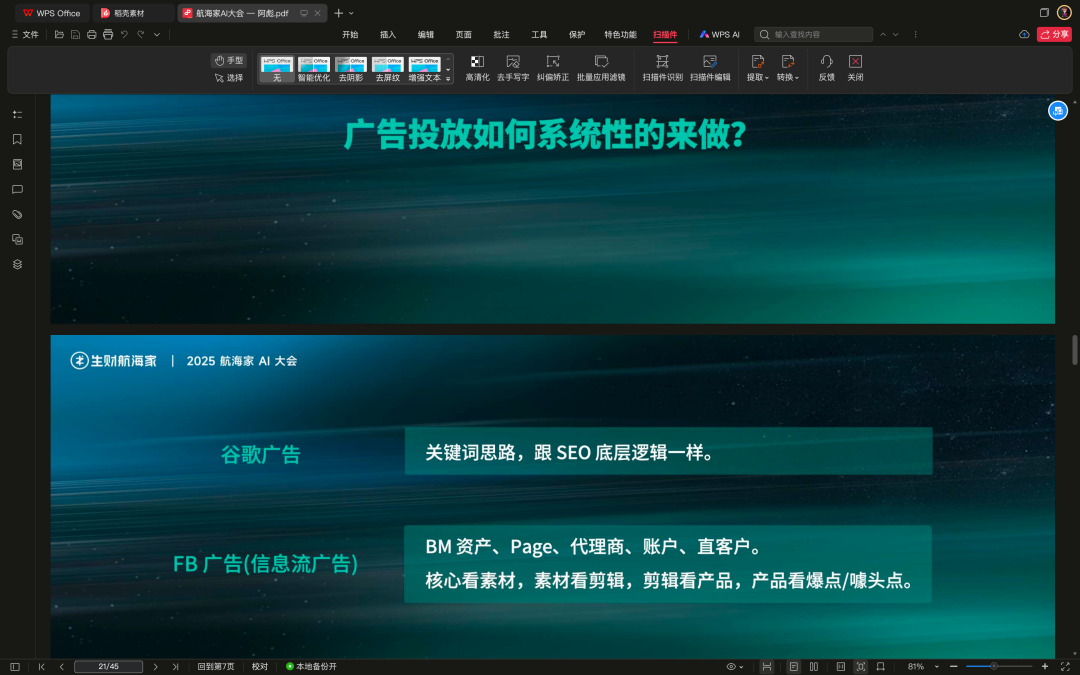Click the 反馈 feedback headset icon

point(827,69)
